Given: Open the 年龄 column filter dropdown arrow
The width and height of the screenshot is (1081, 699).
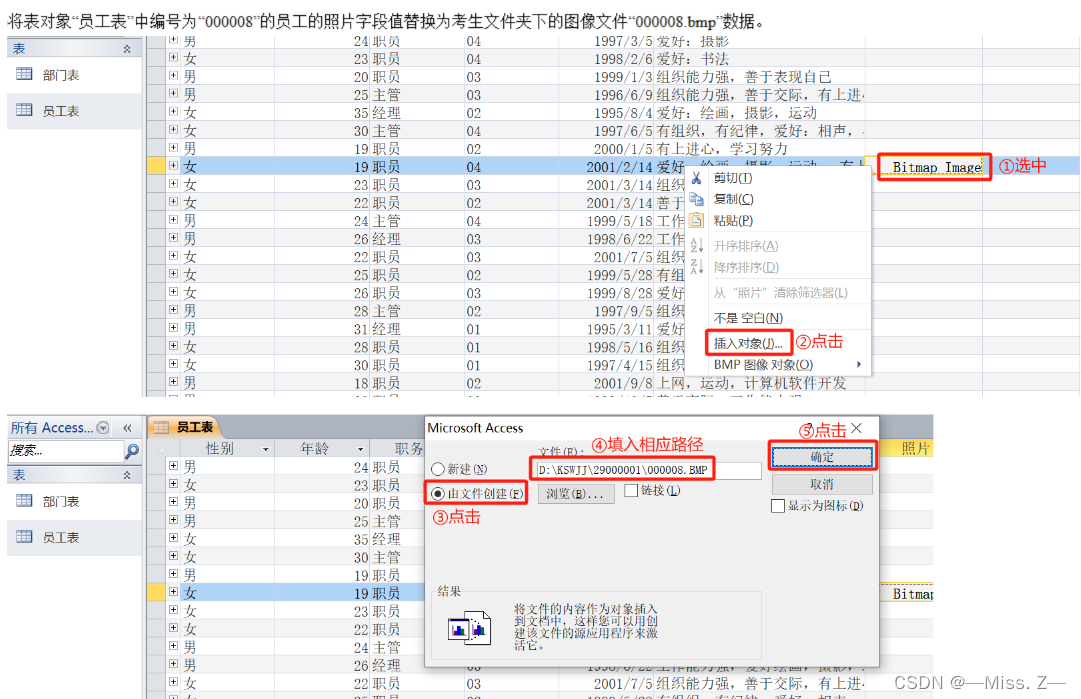Looking at the screenshot, I should (360, 449).
